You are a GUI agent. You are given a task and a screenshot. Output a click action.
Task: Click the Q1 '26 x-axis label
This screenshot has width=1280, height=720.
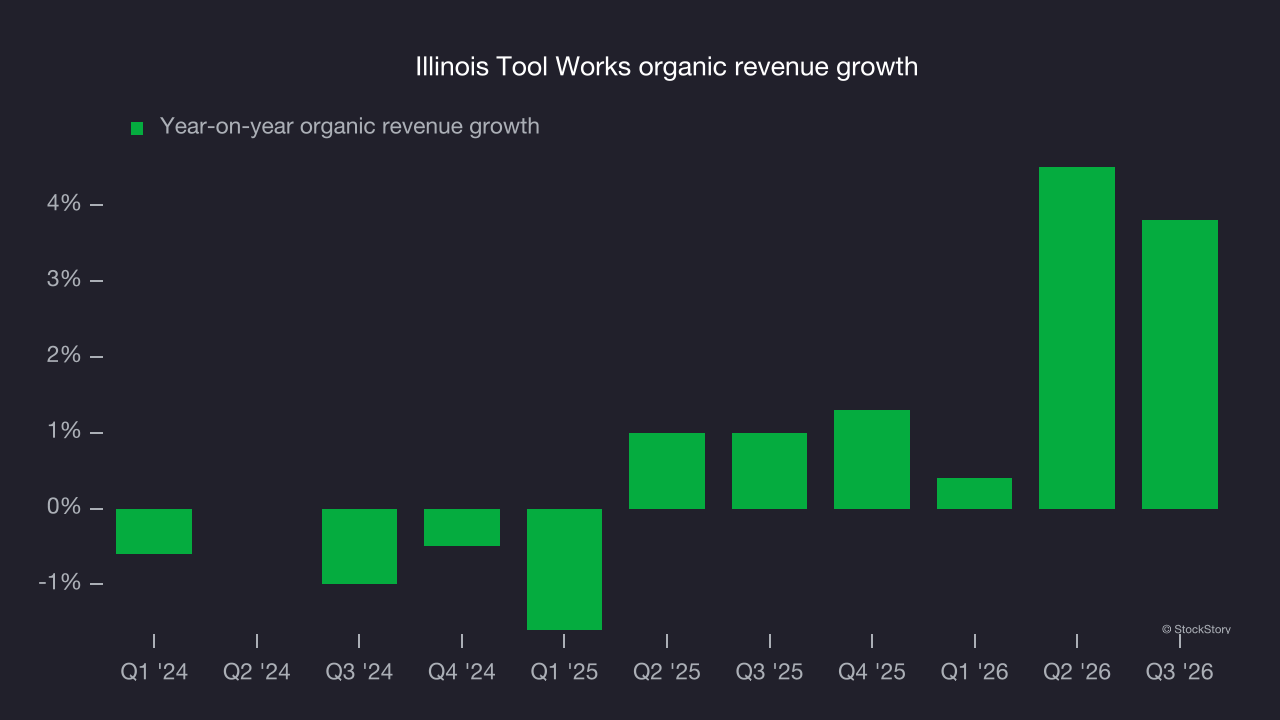pyautogui.click(x=975, y=672)
